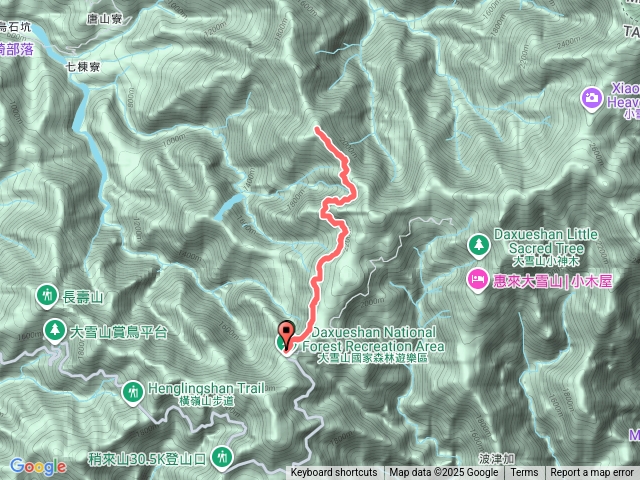The height and width of the screenshot is (480, 640).
Task: Select the 波津加 place label
Action: coord(497,459)
